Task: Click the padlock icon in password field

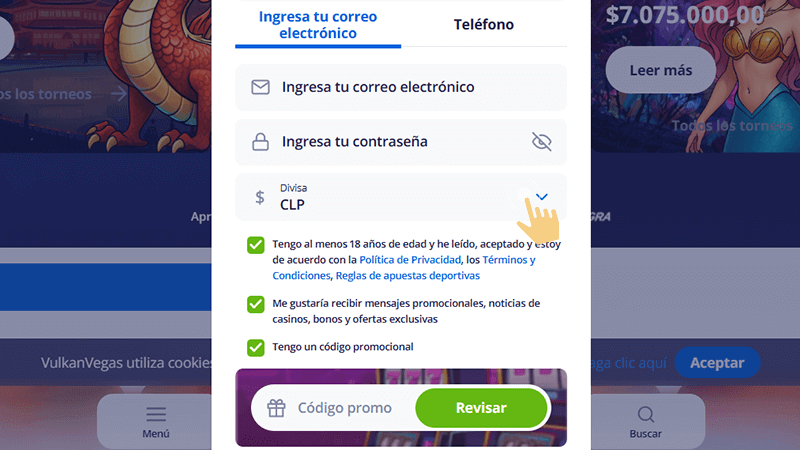Action: 260,142
